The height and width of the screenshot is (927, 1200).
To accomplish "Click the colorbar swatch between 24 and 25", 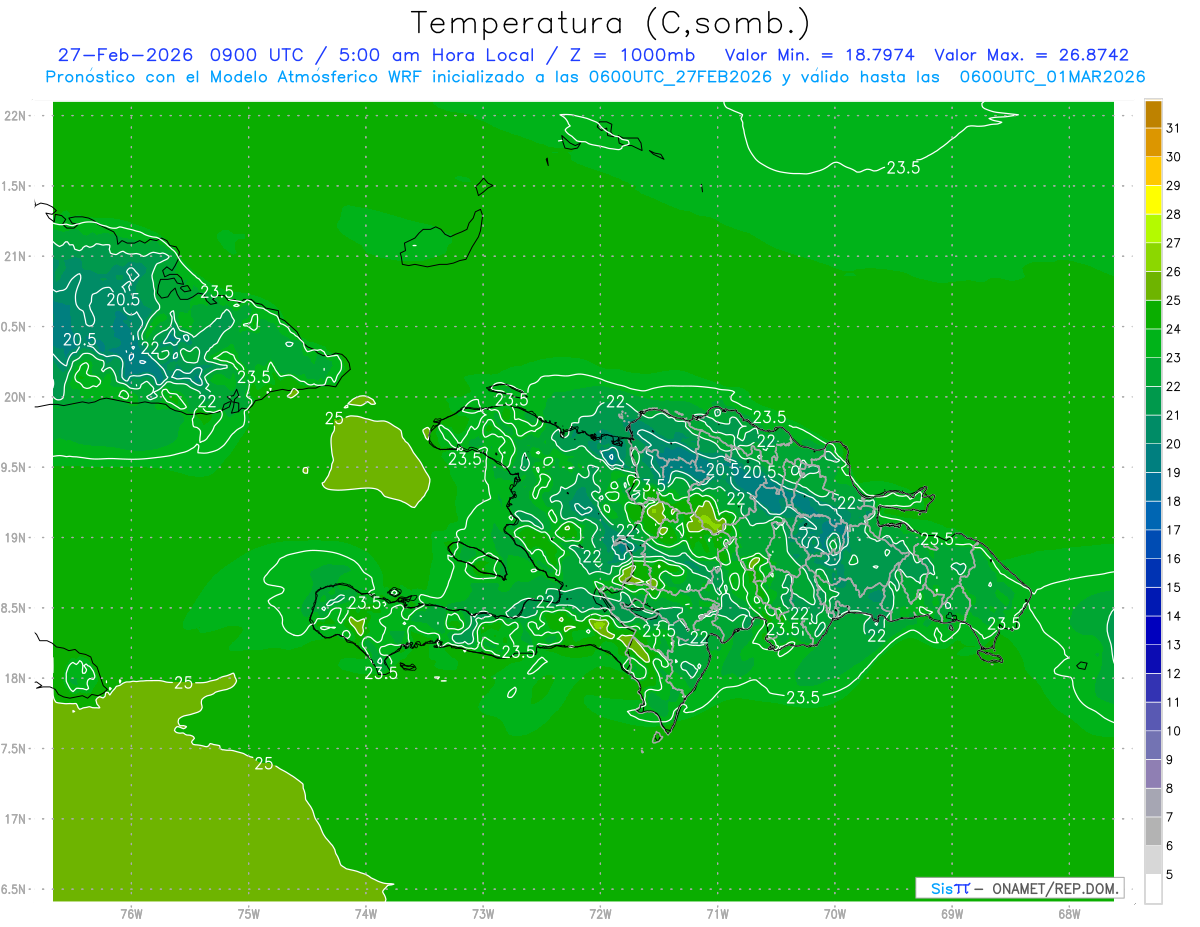I will 1153,315.
